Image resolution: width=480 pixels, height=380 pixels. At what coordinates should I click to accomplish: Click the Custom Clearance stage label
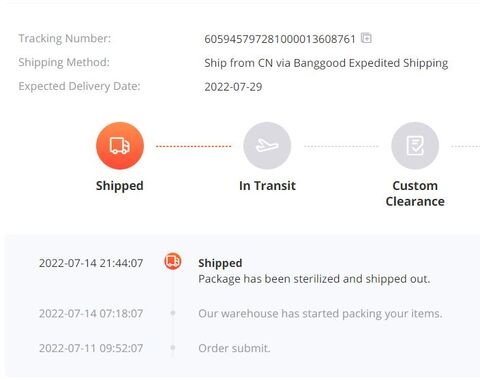(x=415, y=194)
